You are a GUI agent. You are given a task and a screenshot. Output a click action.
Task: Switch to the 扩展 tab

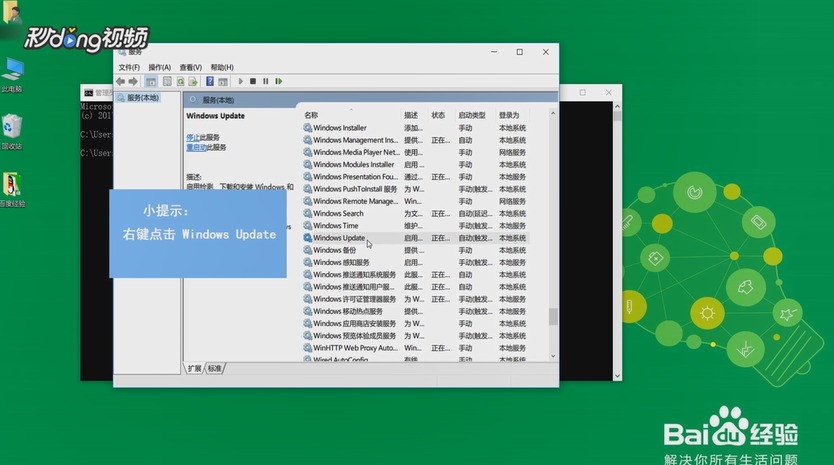point(194,369)
